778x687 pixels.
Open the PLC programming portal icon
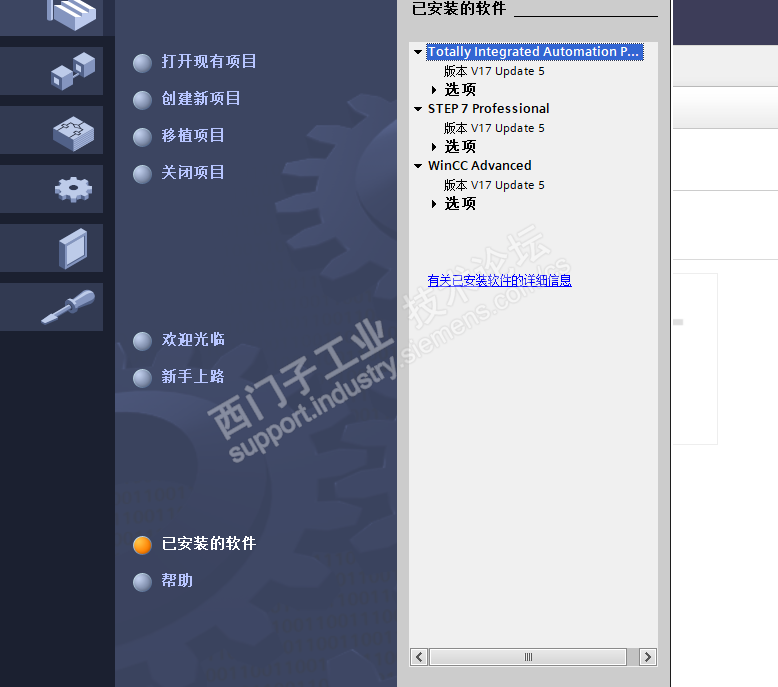pyautogui.click(x=73, y=133)
